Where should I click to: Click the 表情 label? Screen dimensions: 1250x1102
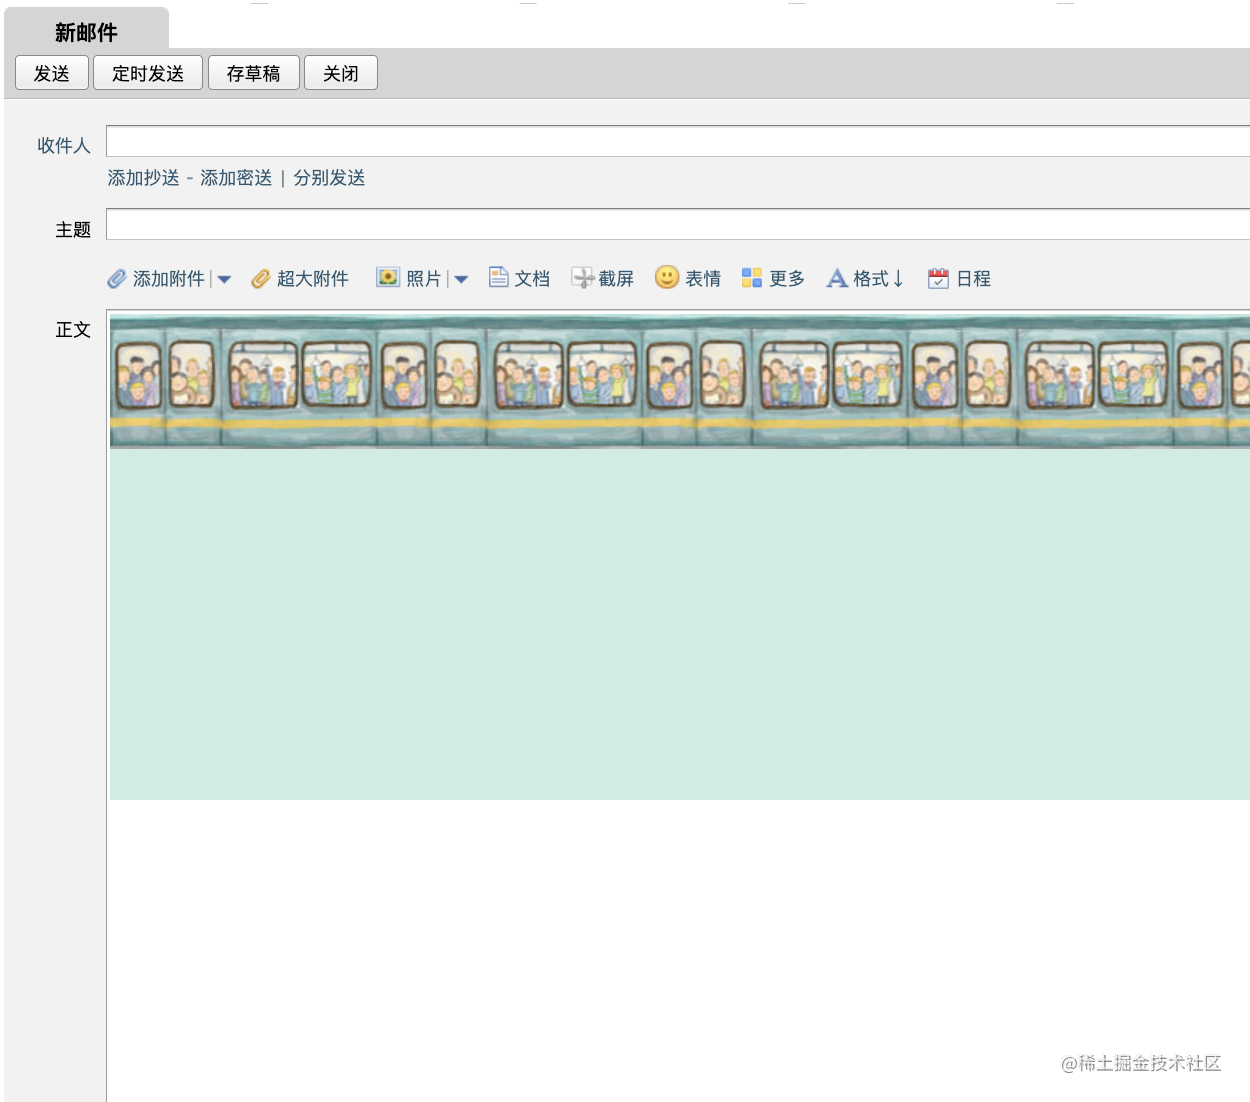click(x=703, y=279)
